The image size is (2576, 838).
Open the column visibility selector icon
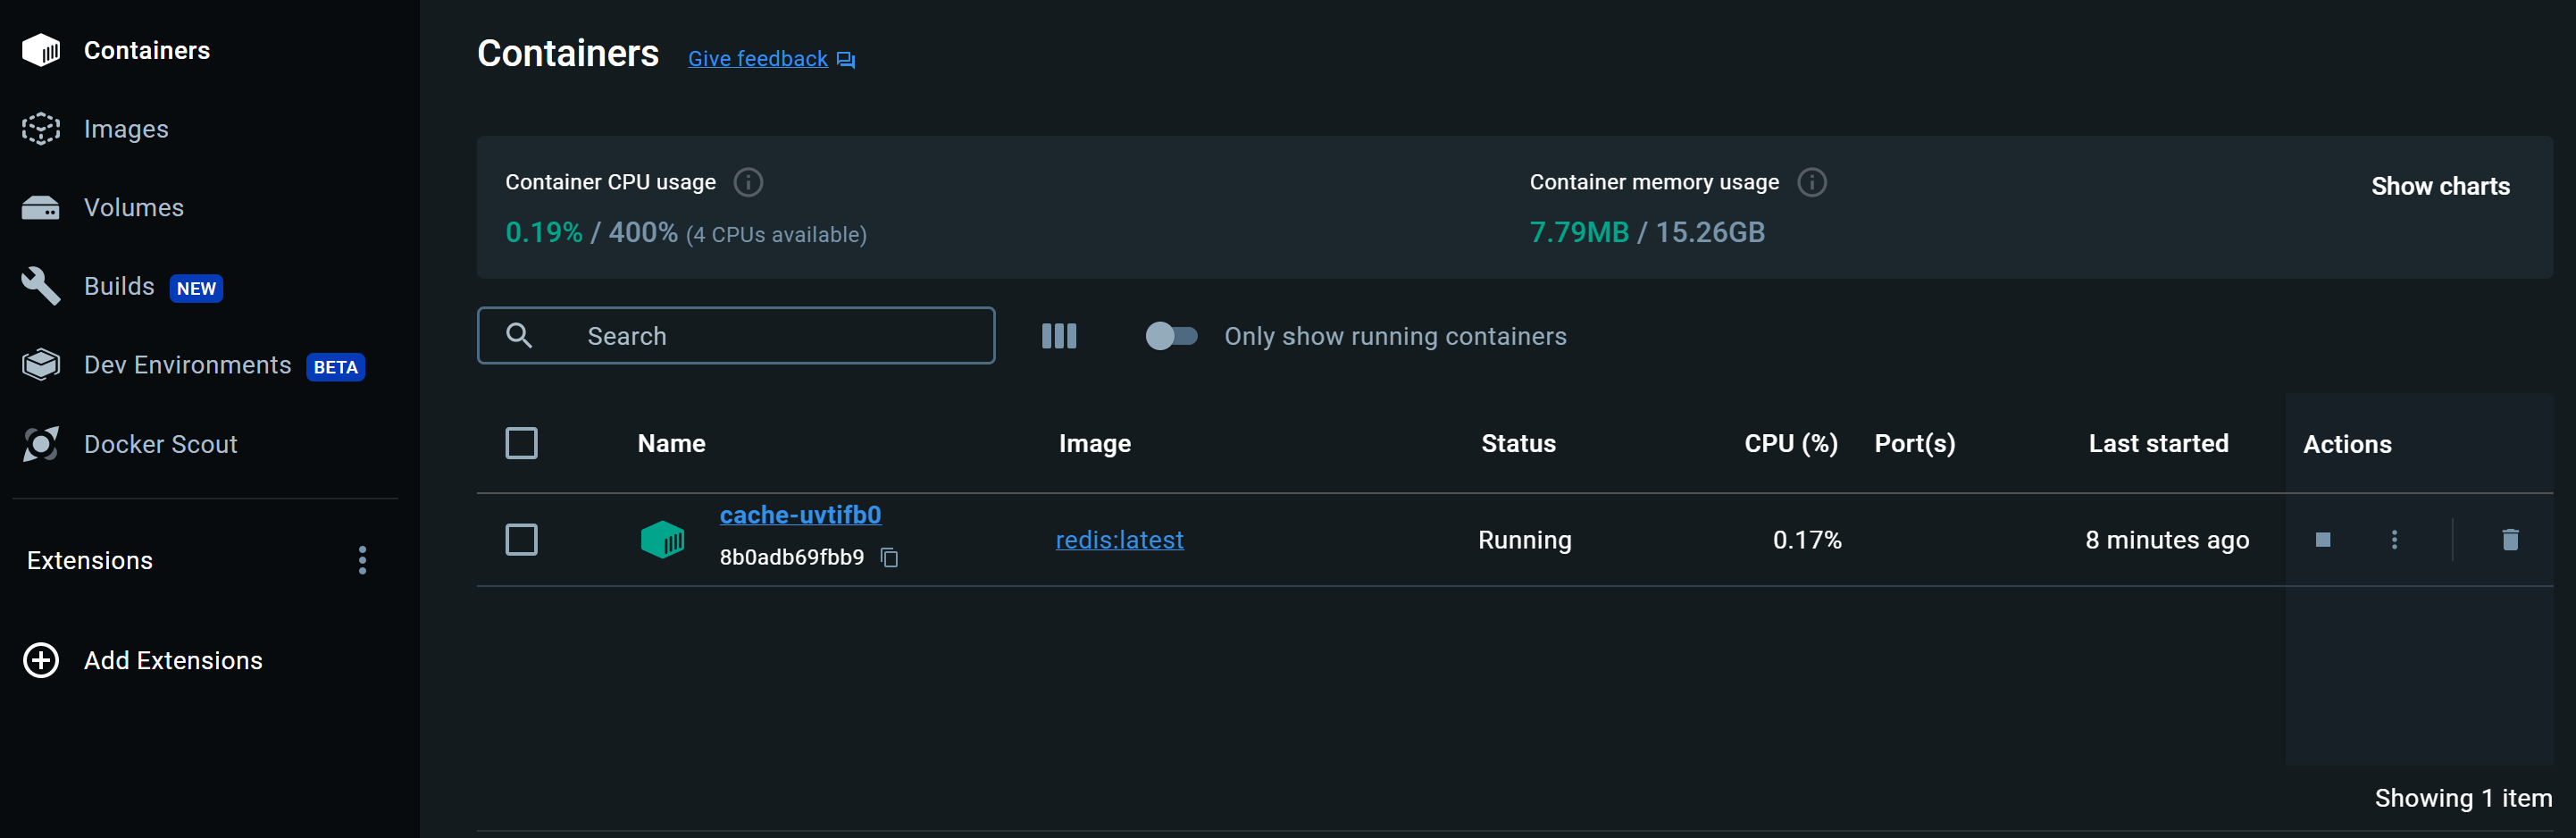click(x=1059, y=336)
